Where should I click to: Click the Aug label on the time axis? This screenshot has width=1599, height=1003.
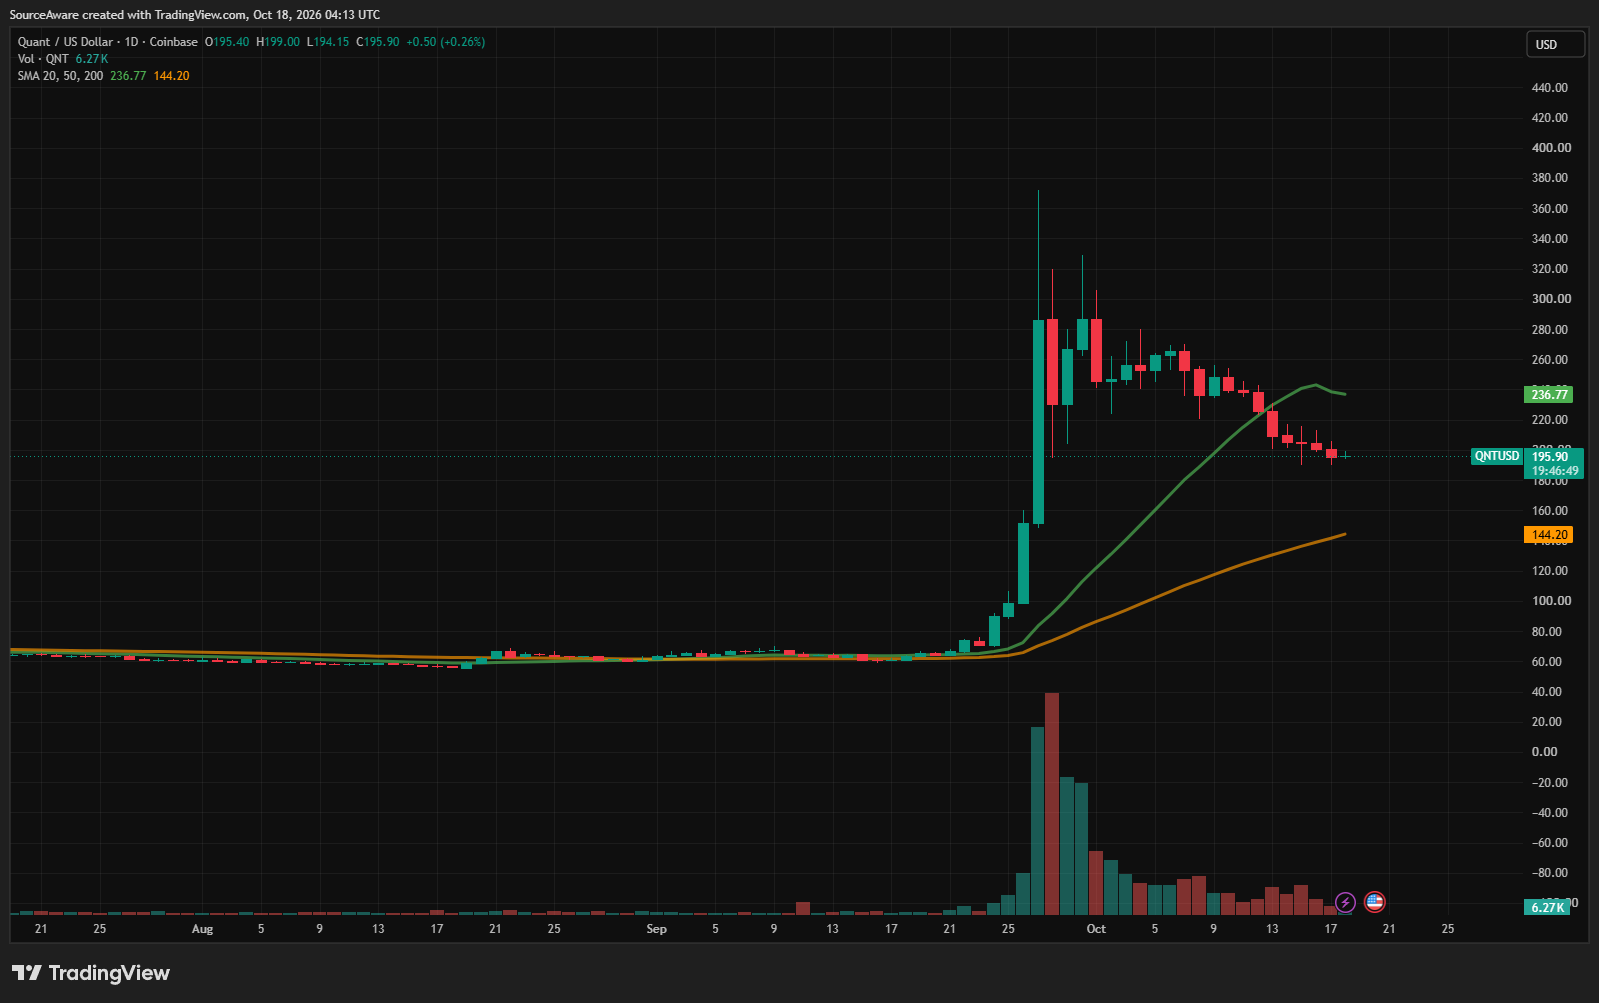pyautogui.click(x=202, y=929)
